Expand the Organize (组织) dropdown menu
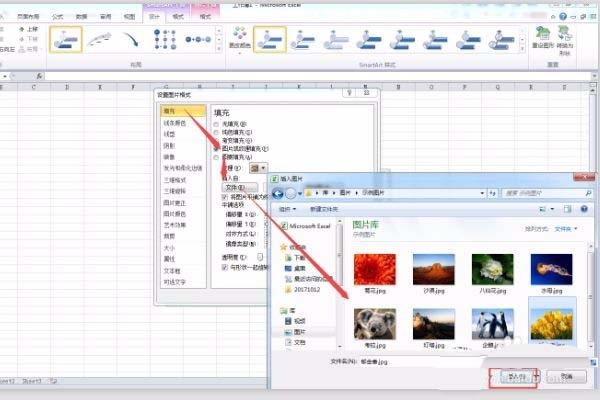The image size is (600, 400). (290, 209)
